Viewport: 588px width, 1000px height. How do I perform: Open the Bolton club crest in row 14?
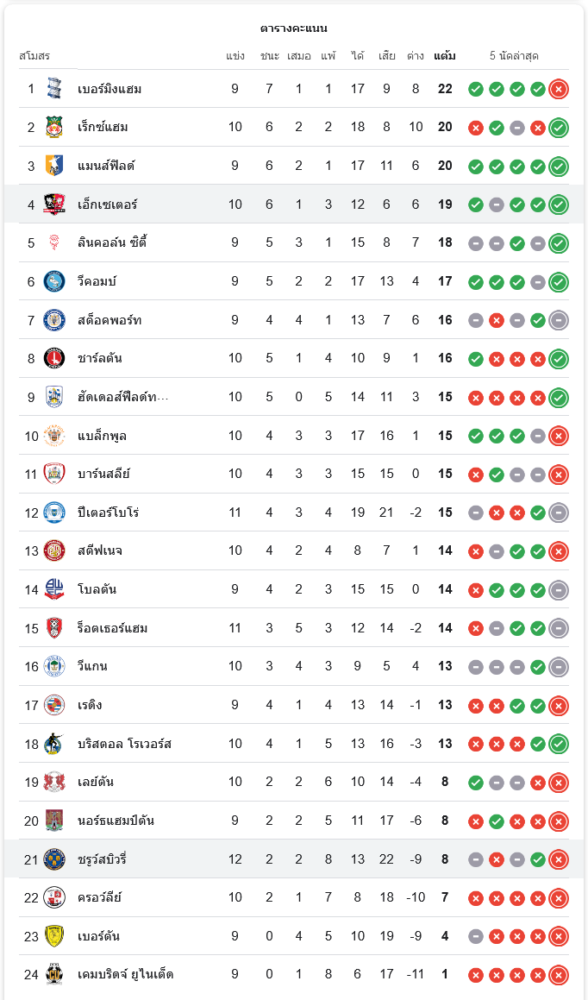click(x=54, y=589)
